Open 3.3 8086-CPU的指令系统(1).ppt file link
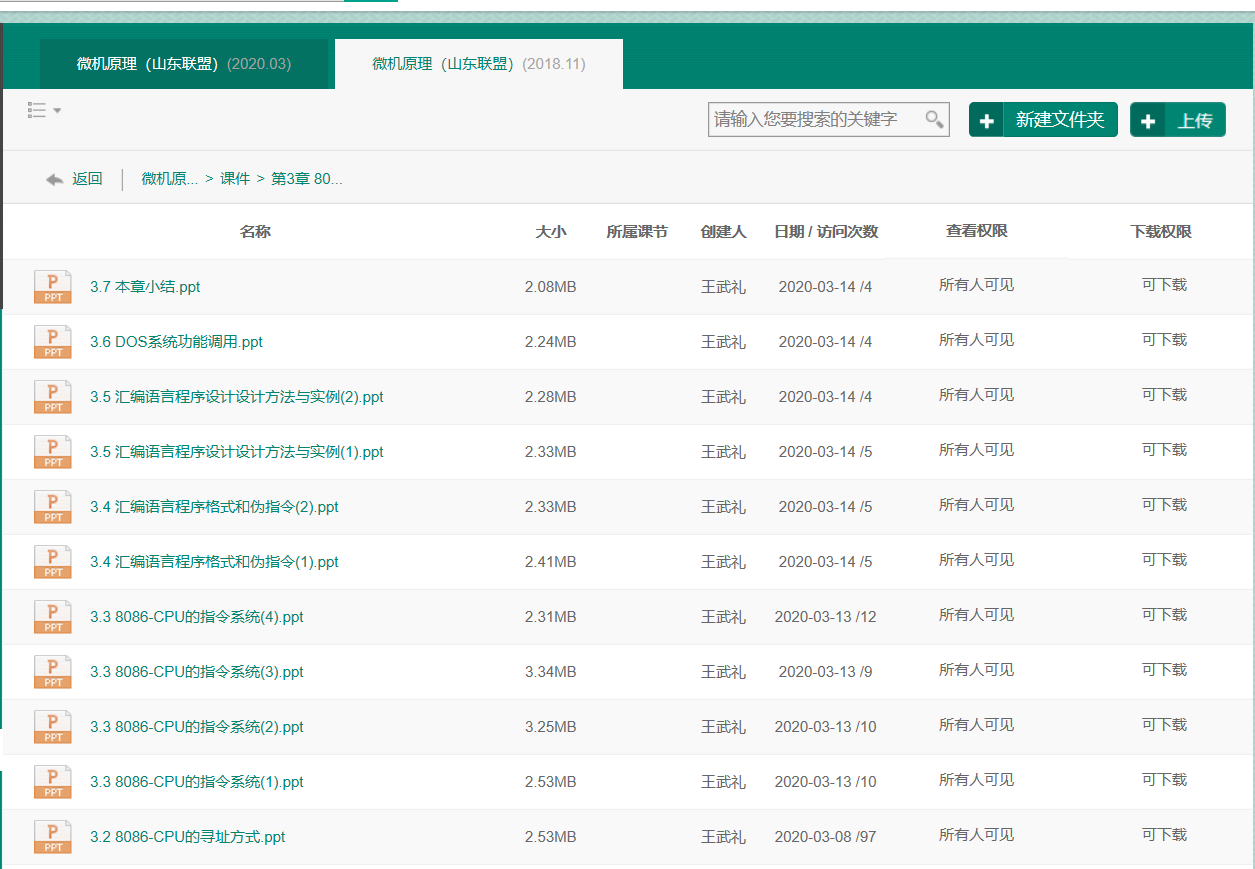The image size is (1255, 869). 196,782
